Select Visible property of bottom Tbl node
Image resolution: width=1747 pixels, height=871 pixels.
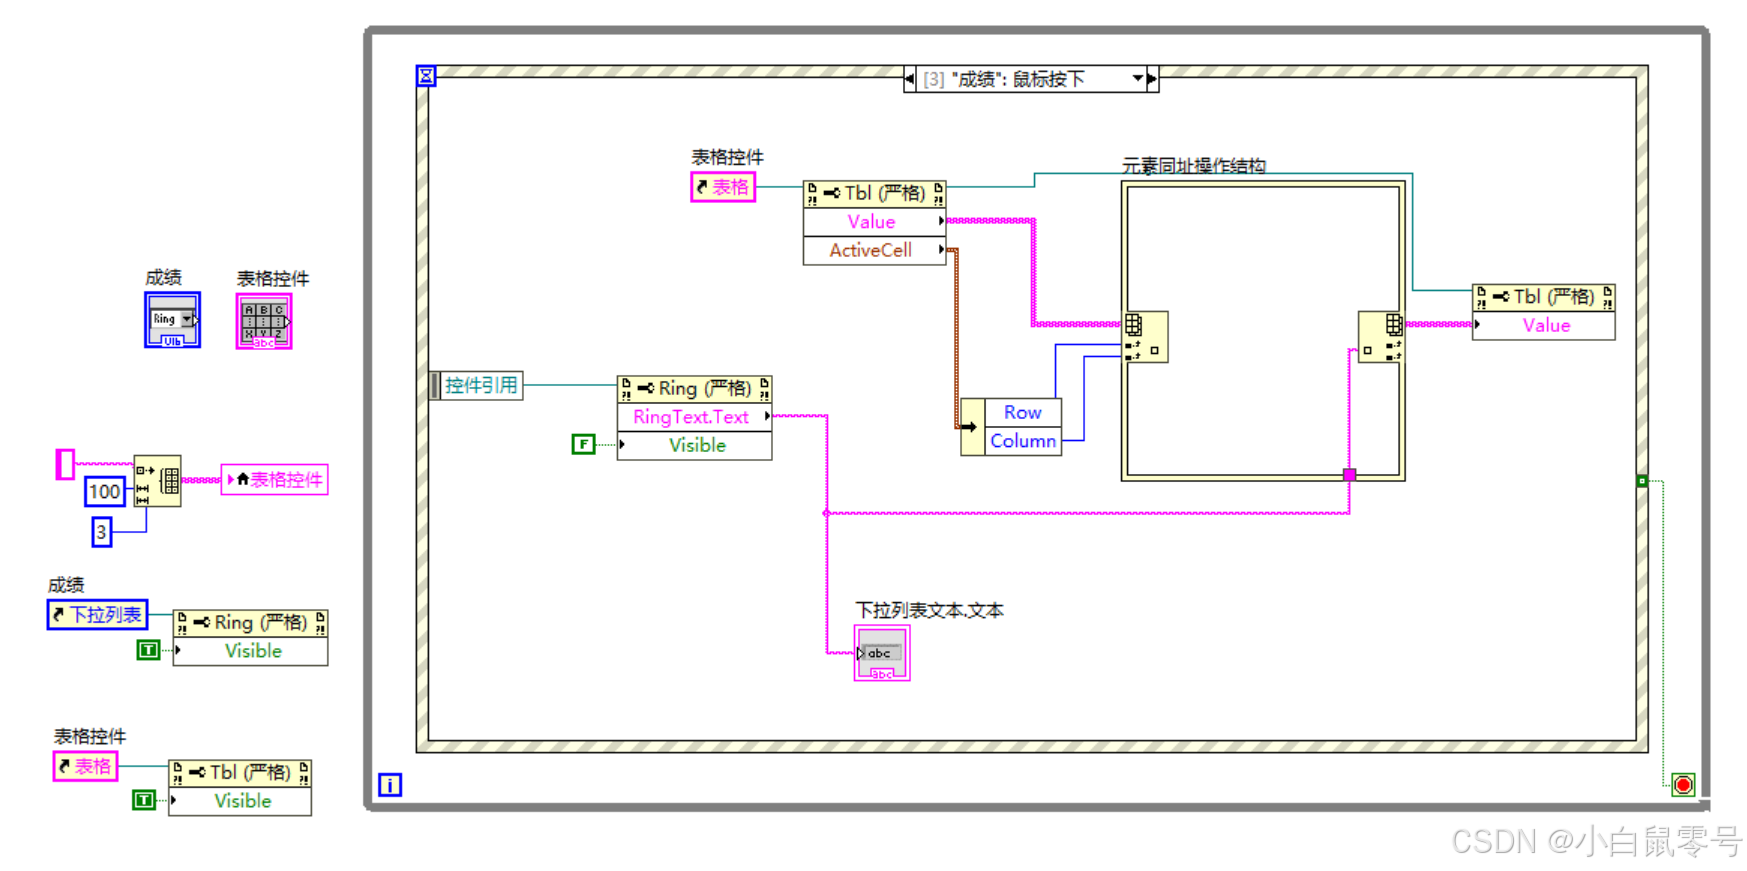click(x=240, y=801)
